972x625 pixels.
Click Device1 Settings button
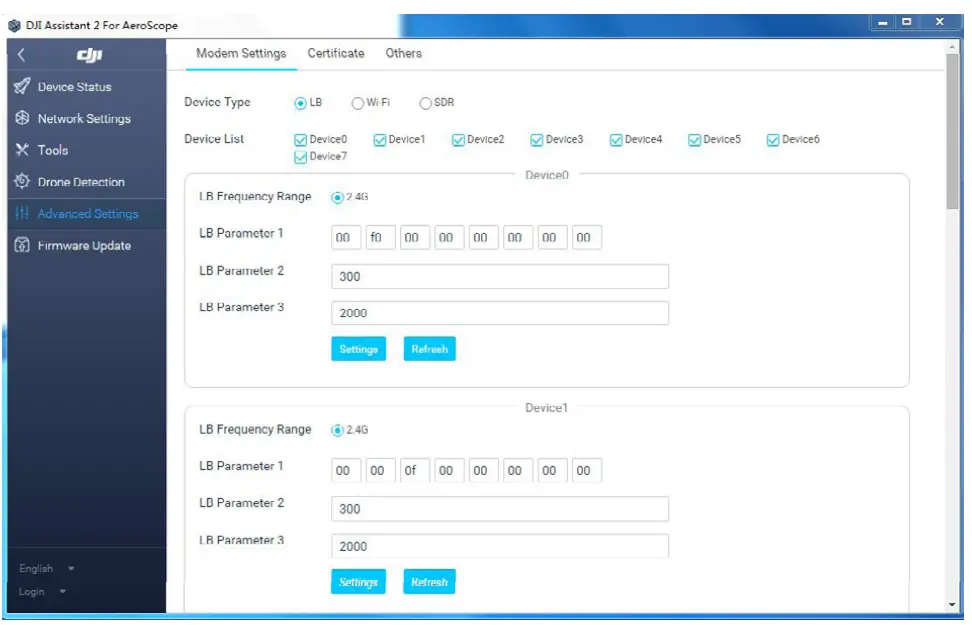[358, 582]
